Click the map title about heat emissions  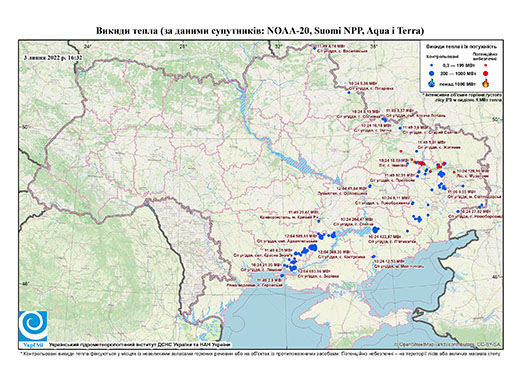point(260,31)
